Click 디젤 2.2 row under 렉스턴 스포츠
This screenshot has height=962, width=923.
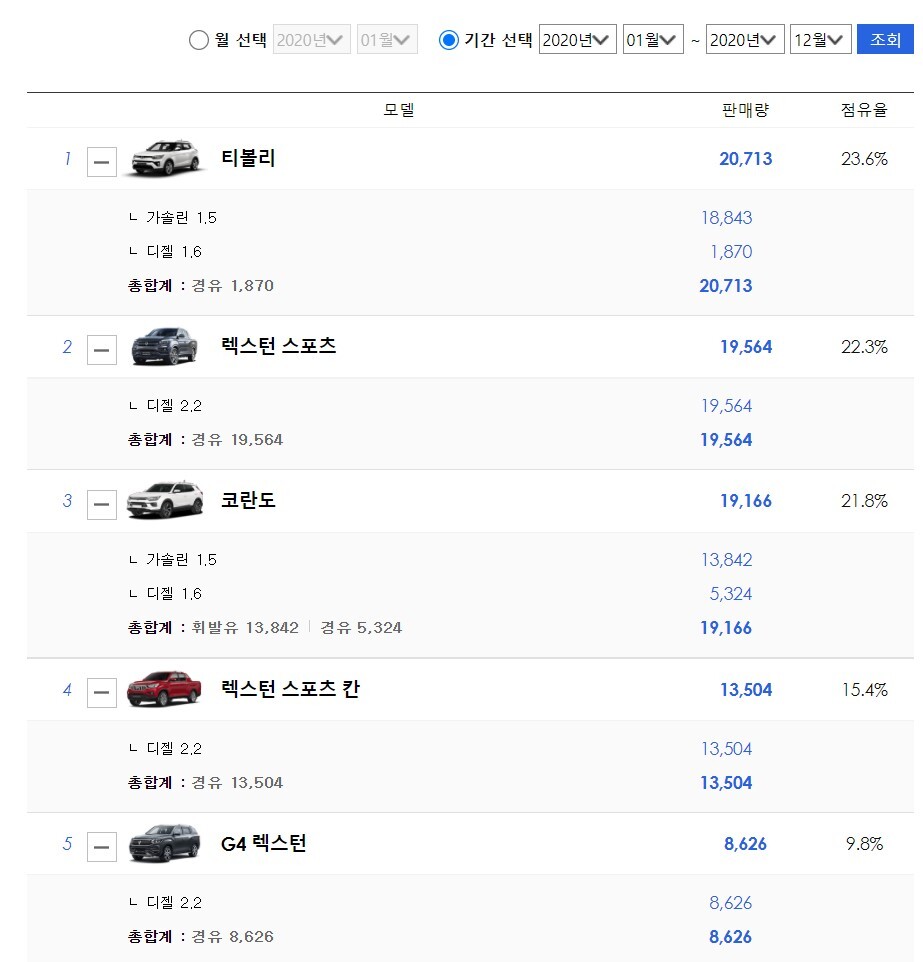tap(165, 406)
